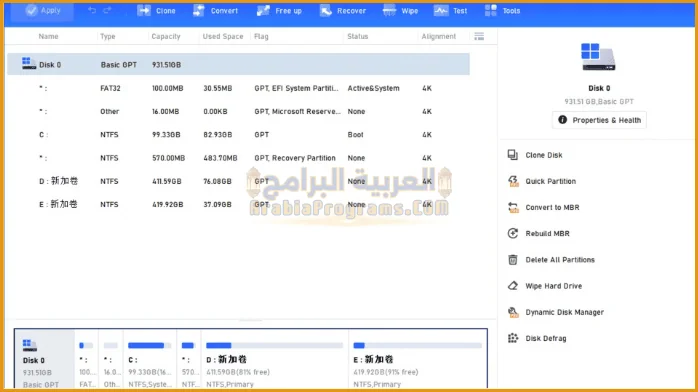Click the Disk 0 icon in table row

28,64
